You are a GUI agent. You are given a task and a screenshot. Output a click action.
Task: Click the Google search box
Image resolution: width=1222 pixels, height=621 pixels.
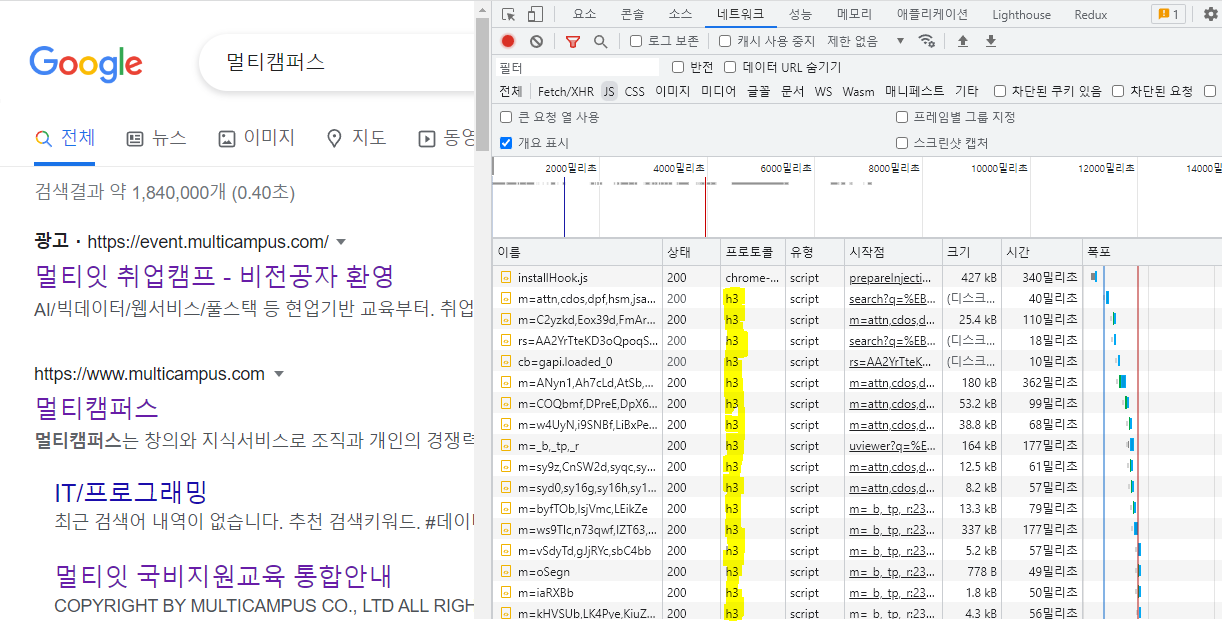[x=337, y=62]
